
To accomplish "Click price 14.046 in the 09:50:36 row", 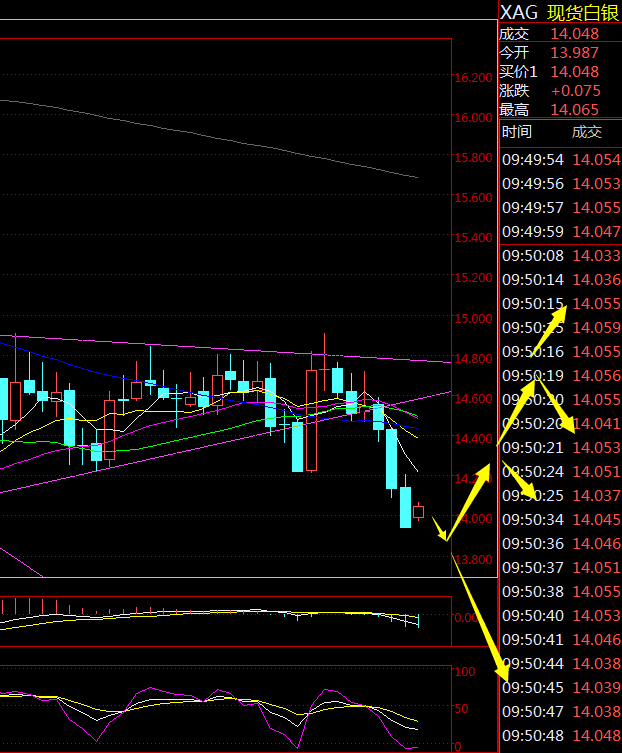I will pos(597,544).
